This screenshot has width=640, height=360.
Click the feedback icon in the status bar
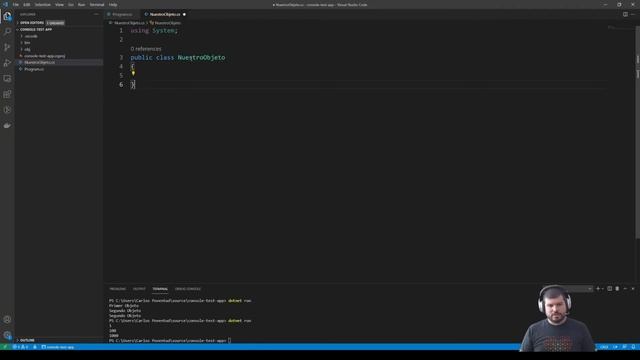pos(624,347)
